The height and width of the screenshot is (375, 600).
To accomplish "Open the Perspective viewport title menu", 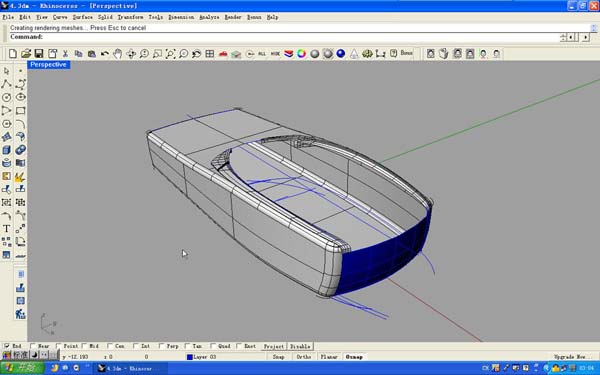I will (x=48, y=64).
